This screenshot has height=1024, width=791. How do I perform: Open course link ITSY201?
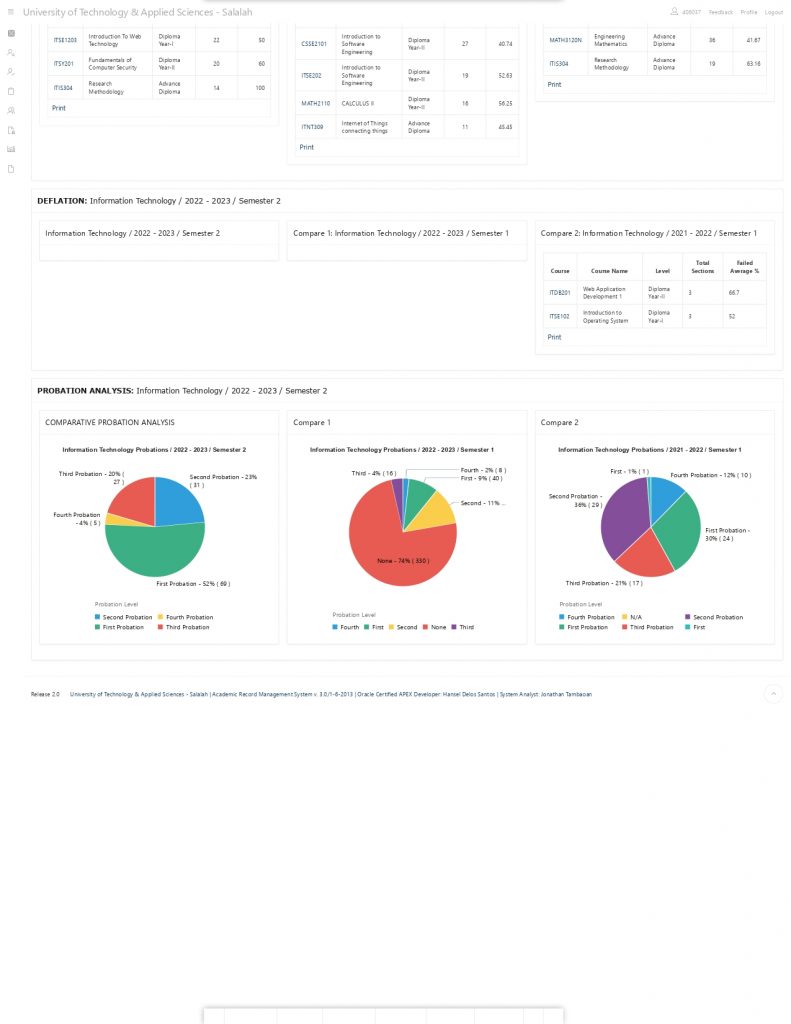pos(63,64)
